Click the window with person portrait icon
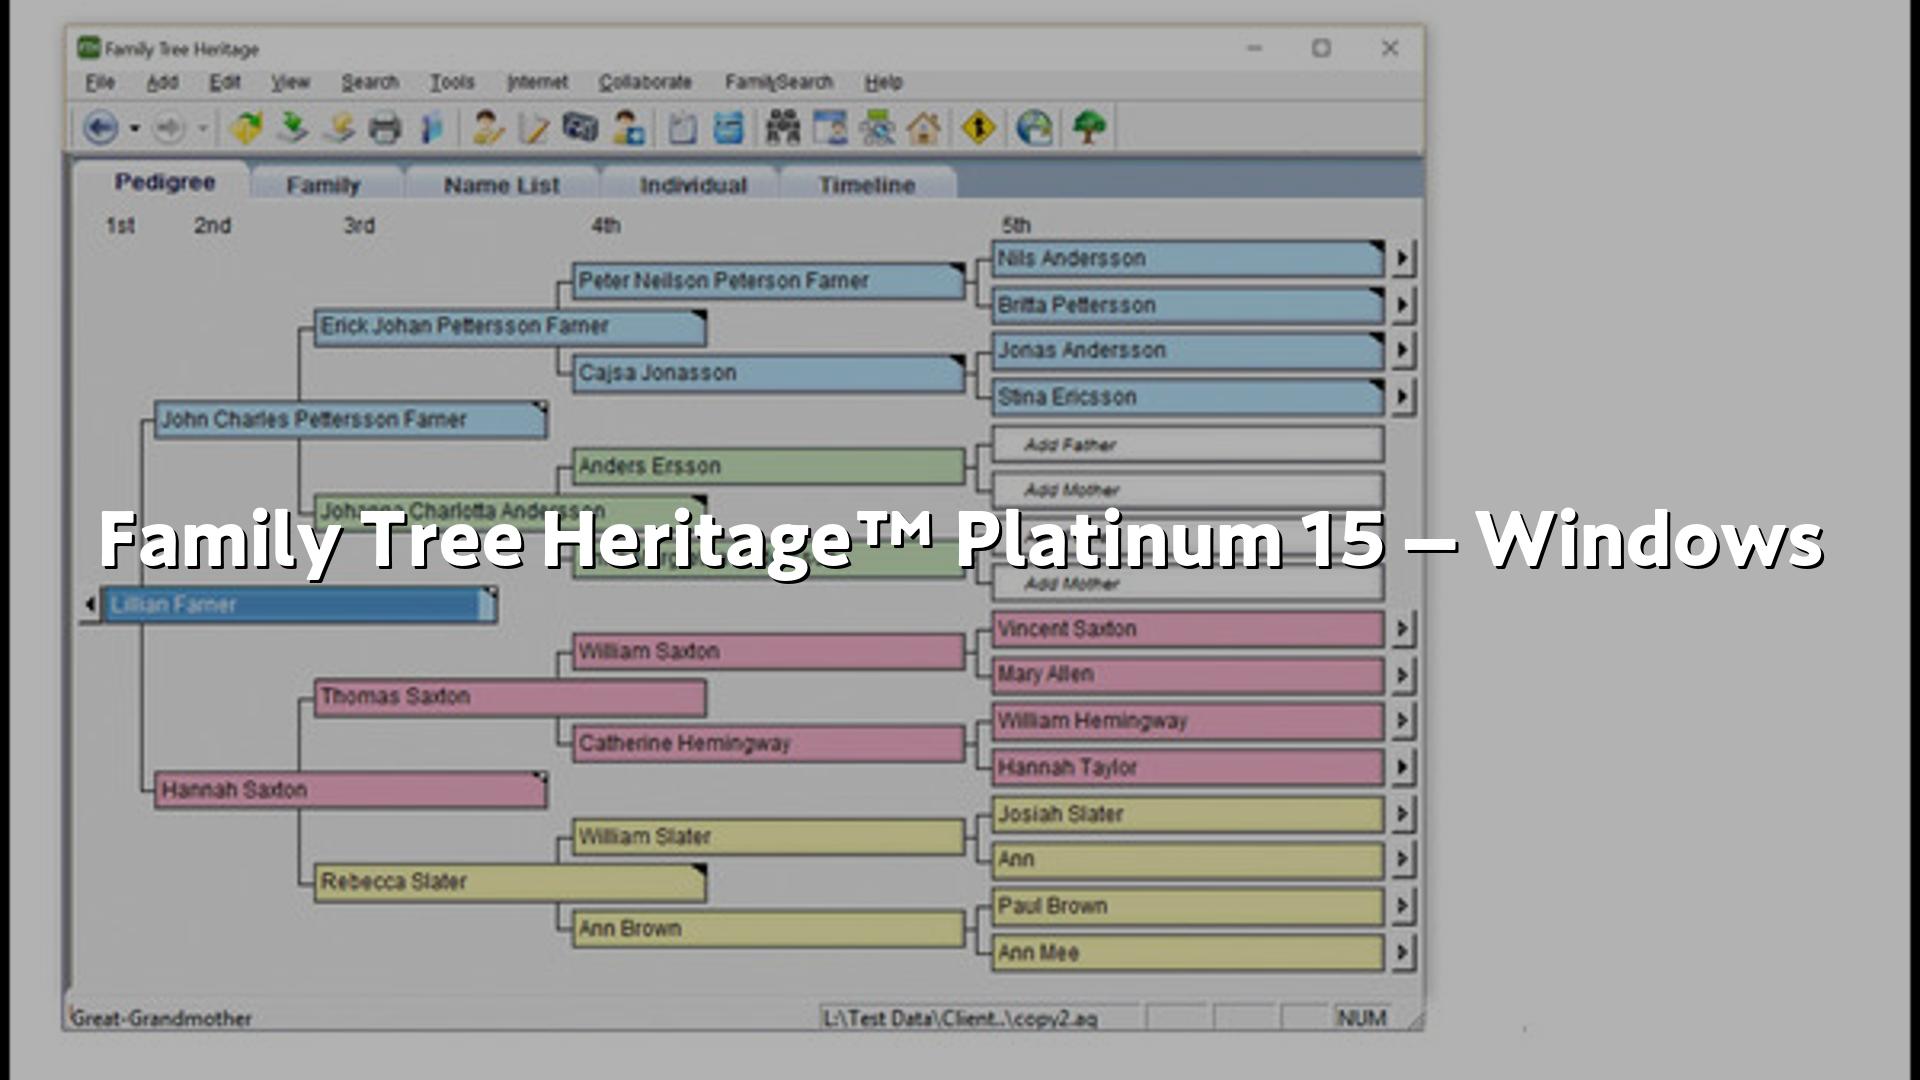Screen dimensions: 1920x1080 (830, 128)
